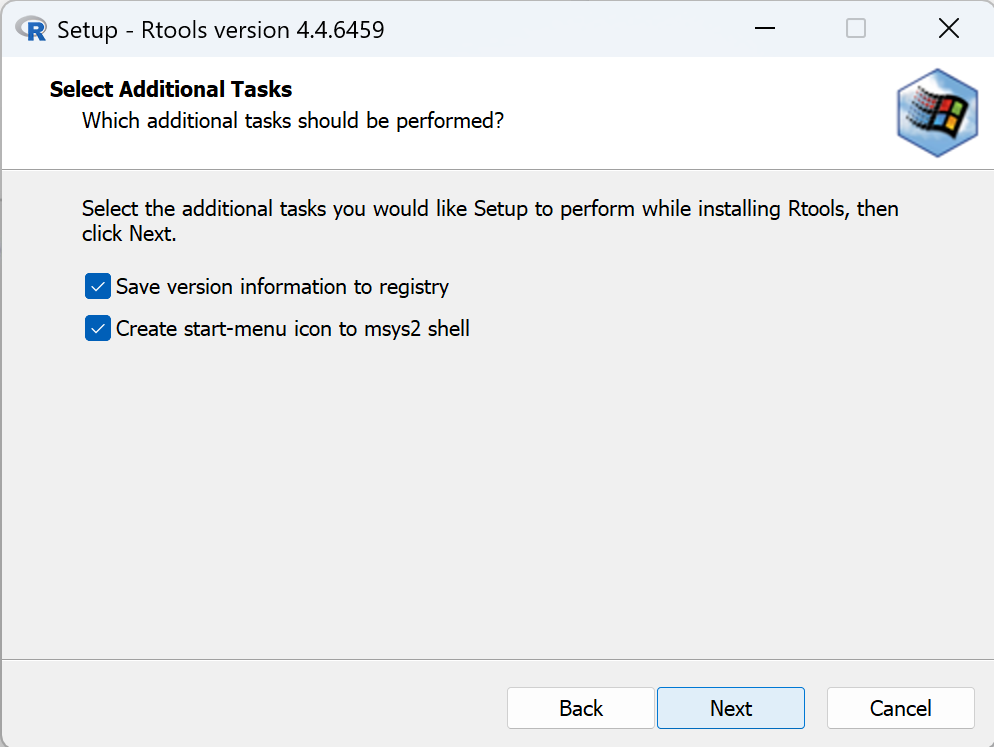
Task: Cancel the Rtools installation
Action: click(899, 708)
